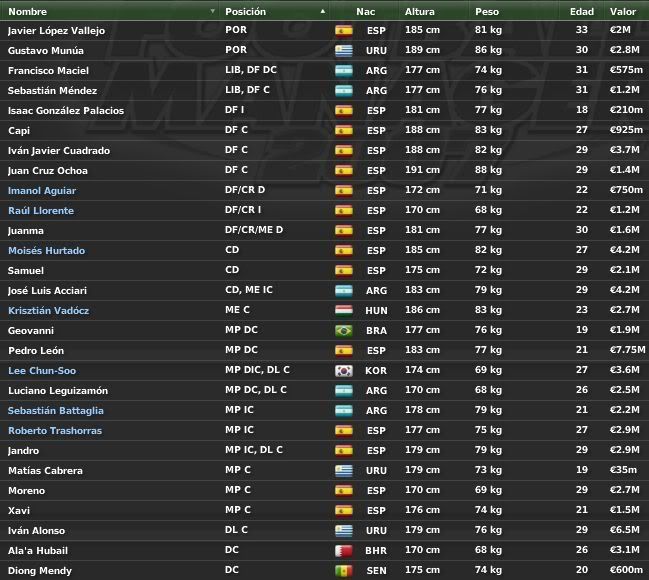Click Matías Cabrera's value €35m

point(623,470)
